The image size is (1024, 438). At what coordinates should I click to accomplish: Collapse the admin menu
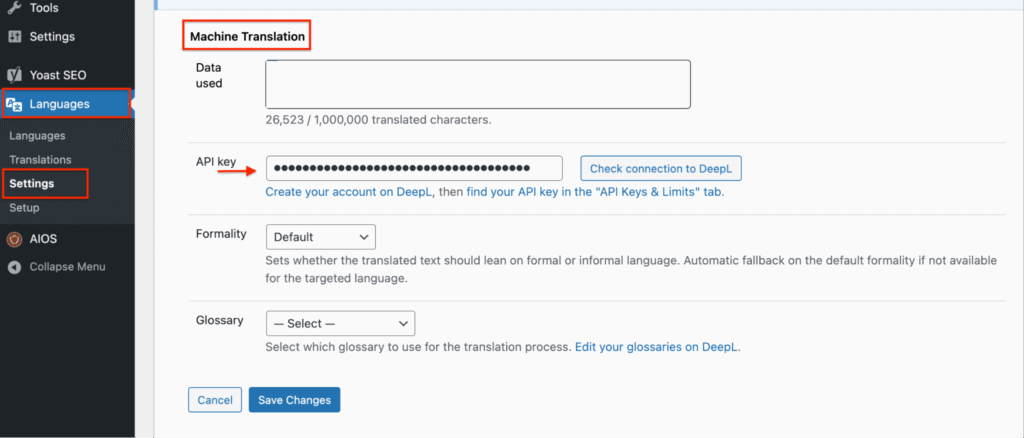67,267
